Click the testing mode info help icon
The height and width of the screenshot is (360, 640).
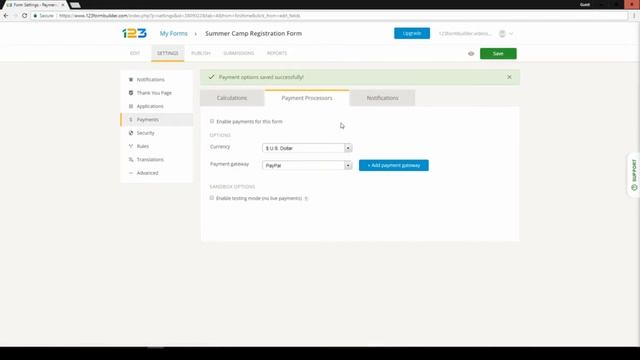tap(306, 198)
